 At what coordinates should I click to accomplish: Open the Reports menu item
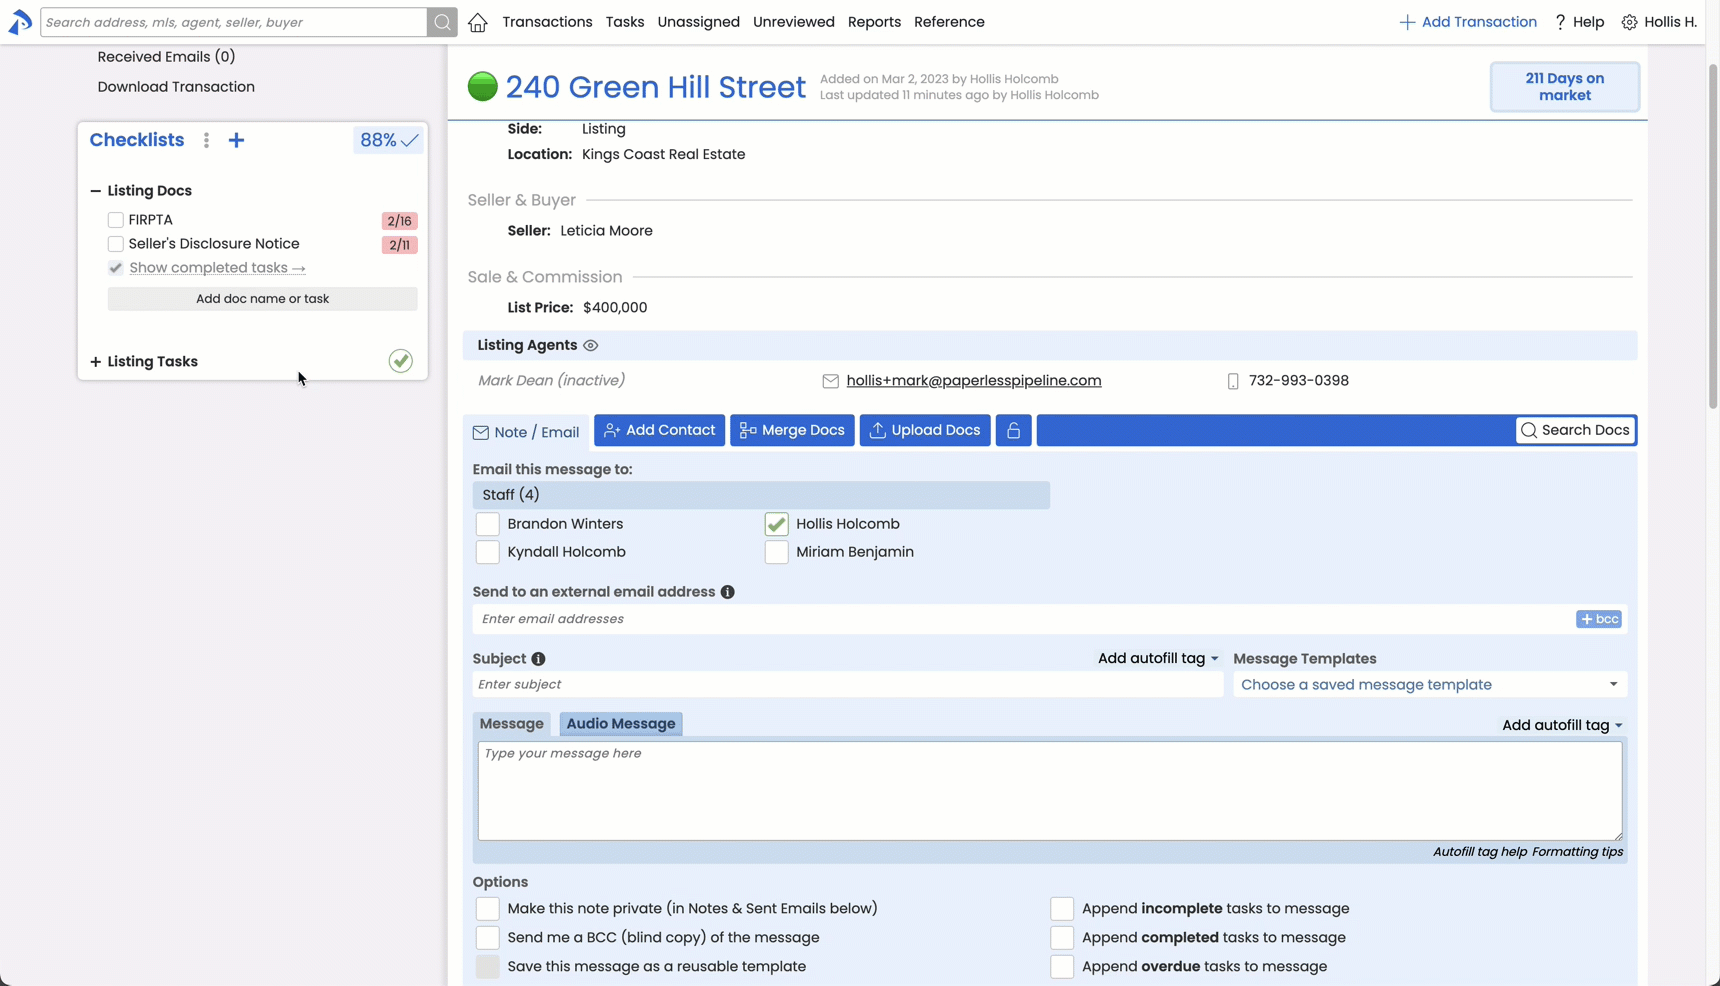tap(874, 22)
